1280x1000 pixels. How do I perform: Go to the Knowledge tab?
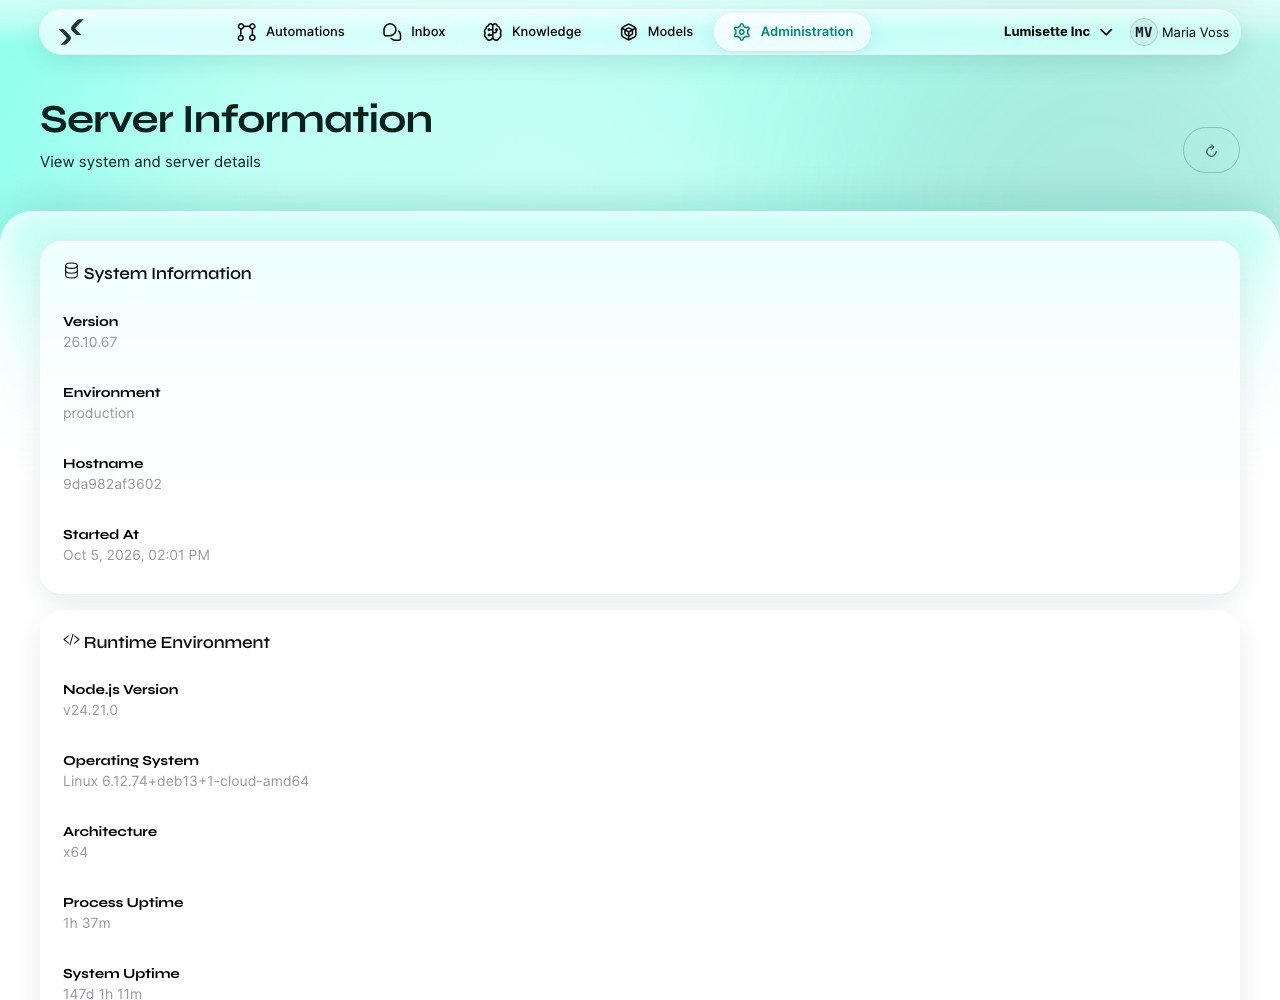tap(532, 32)
